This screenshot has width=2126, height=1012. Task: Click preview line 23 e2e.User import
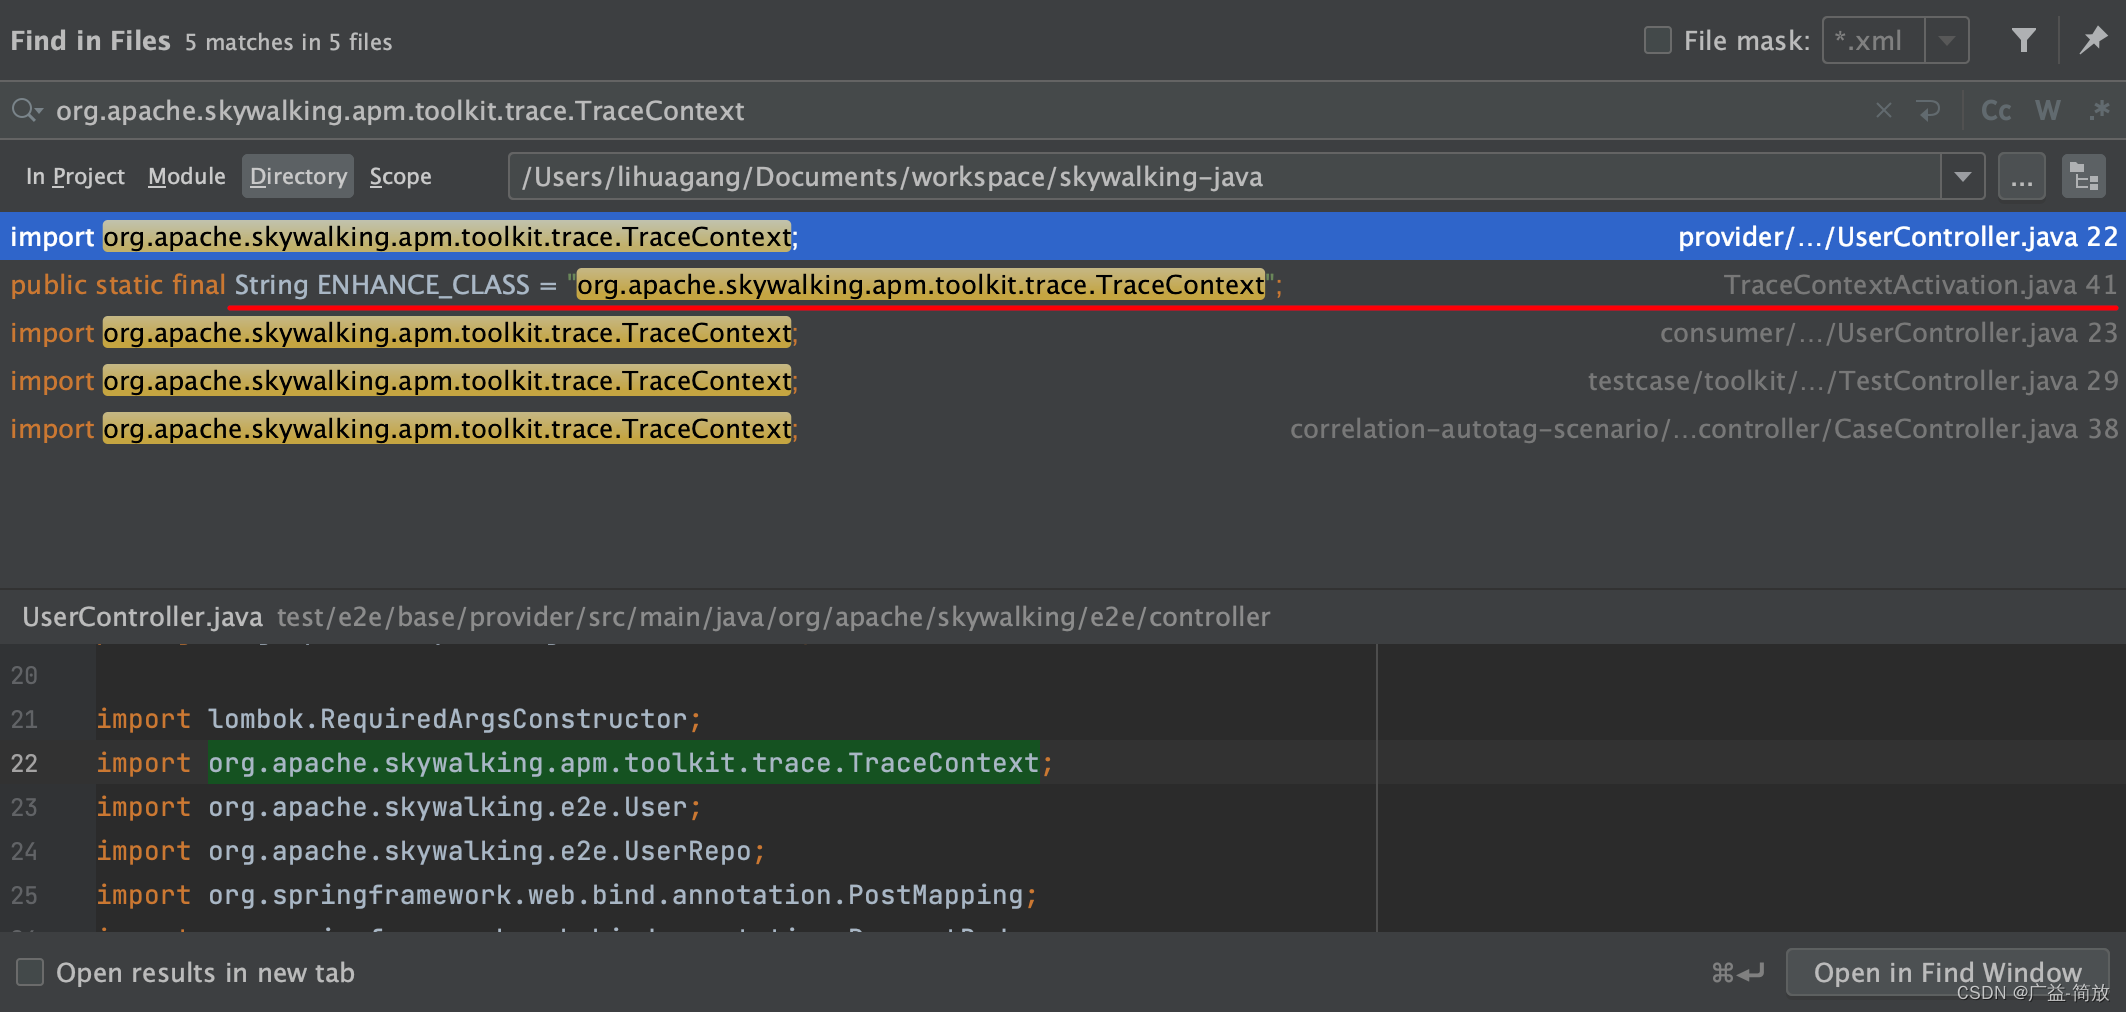pos(399,807)
